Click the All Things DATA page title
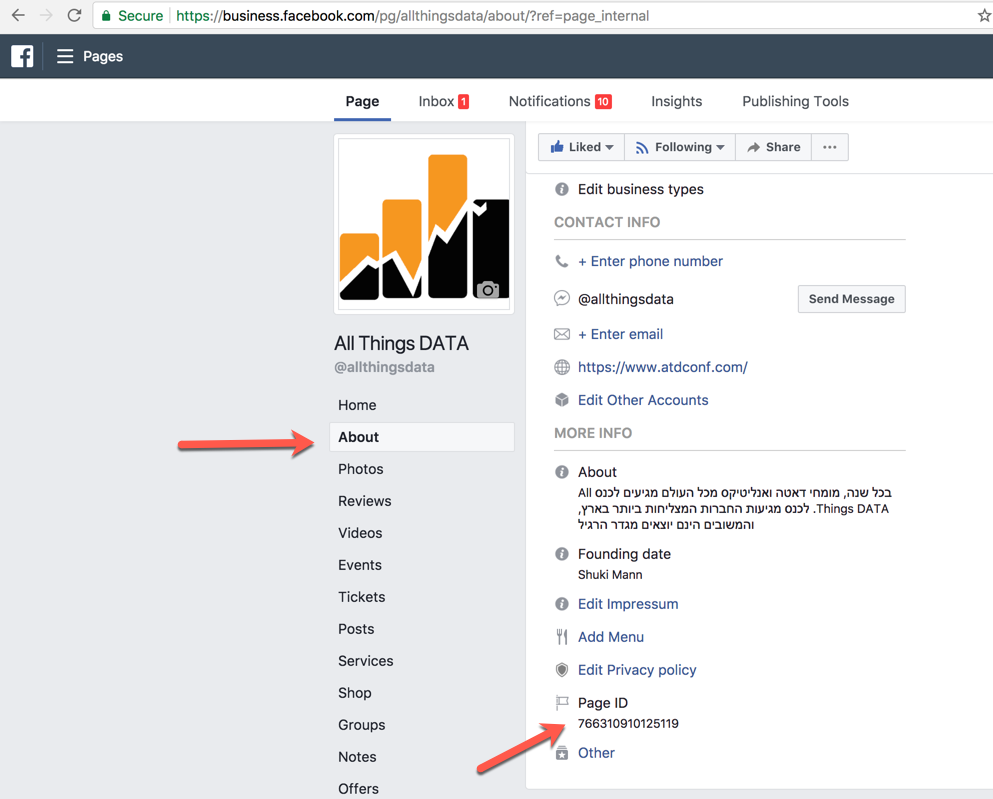Viewport: 993px width, 799px height. pyautogui.click(x=402, y=343)
